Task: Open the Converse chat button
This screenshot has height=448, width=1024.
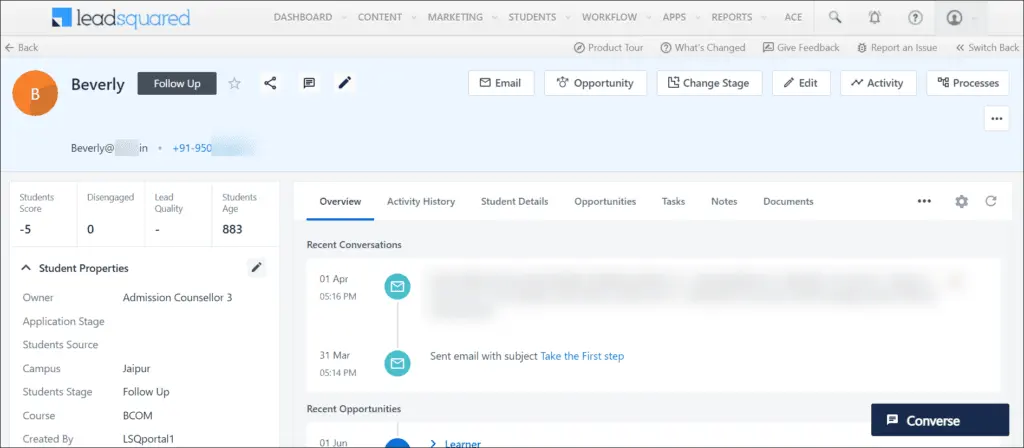Action: [940, 420]
